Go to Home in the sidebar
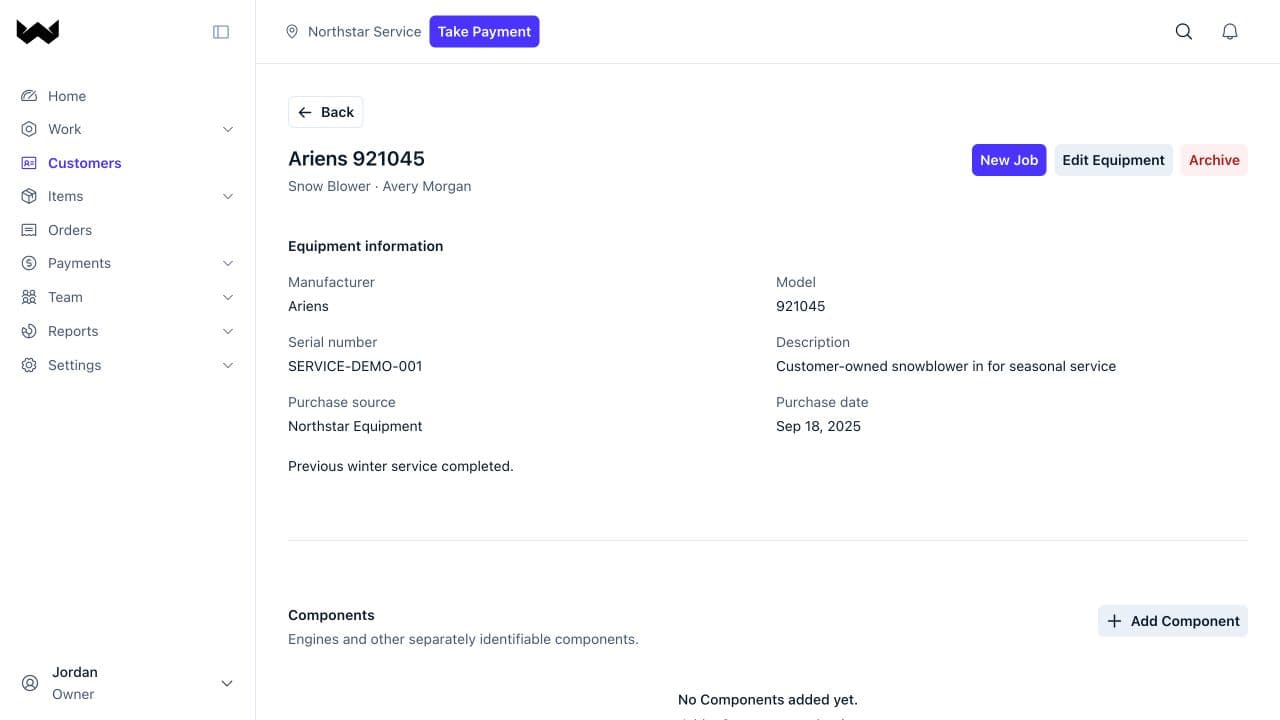This screenshot has height=720, width=1280. [67, 96]
